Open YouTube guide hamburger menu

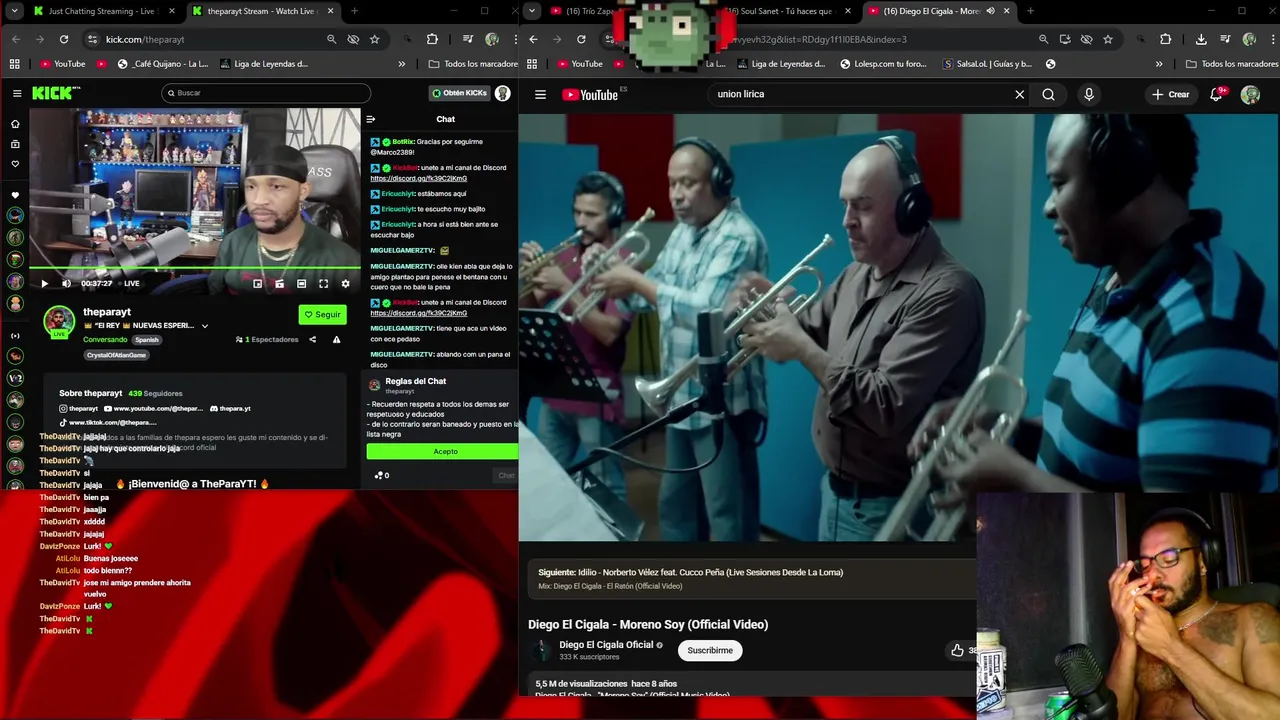click(540, 95)
